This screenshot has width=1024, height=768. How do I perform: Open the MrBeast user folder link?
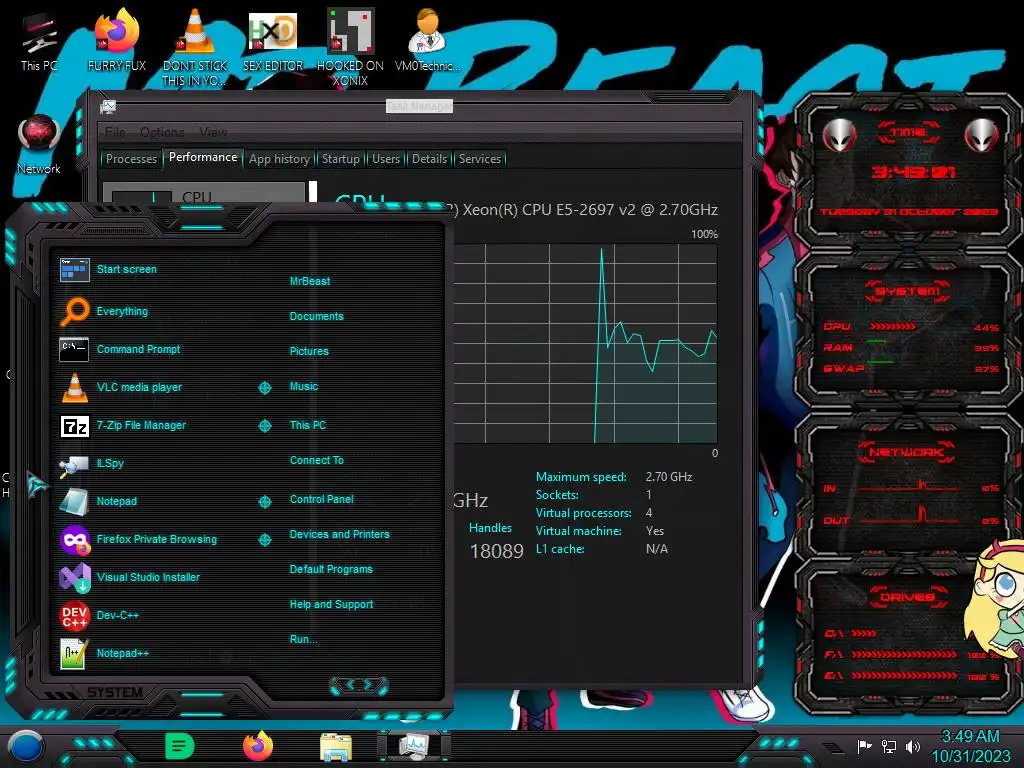point(310,281)
